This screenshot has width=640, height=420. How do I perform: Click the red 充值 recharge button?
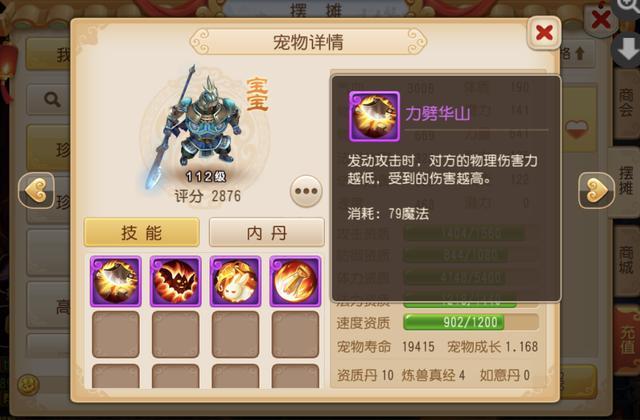(627, 340)
